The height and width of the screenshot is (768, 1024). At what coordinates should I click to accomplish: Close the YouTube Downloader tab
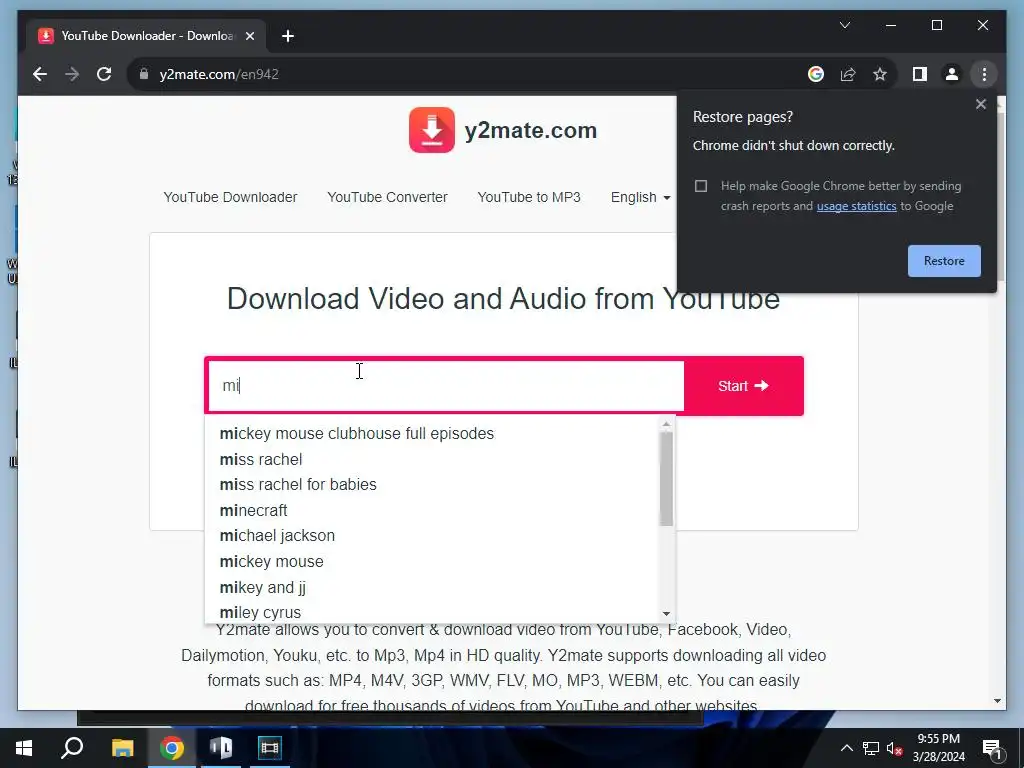pyautogui.click(x=249, y=36)
